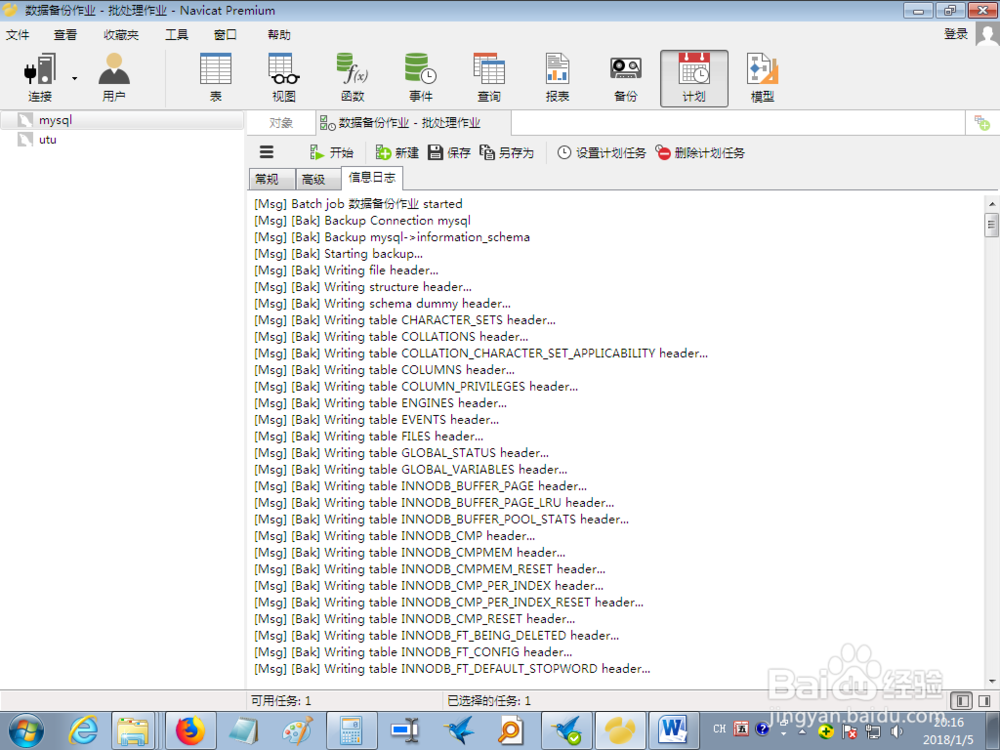1000x750 pixels.
Task: Click the 可用任务: 1 status text
Action: click(281, 700)
